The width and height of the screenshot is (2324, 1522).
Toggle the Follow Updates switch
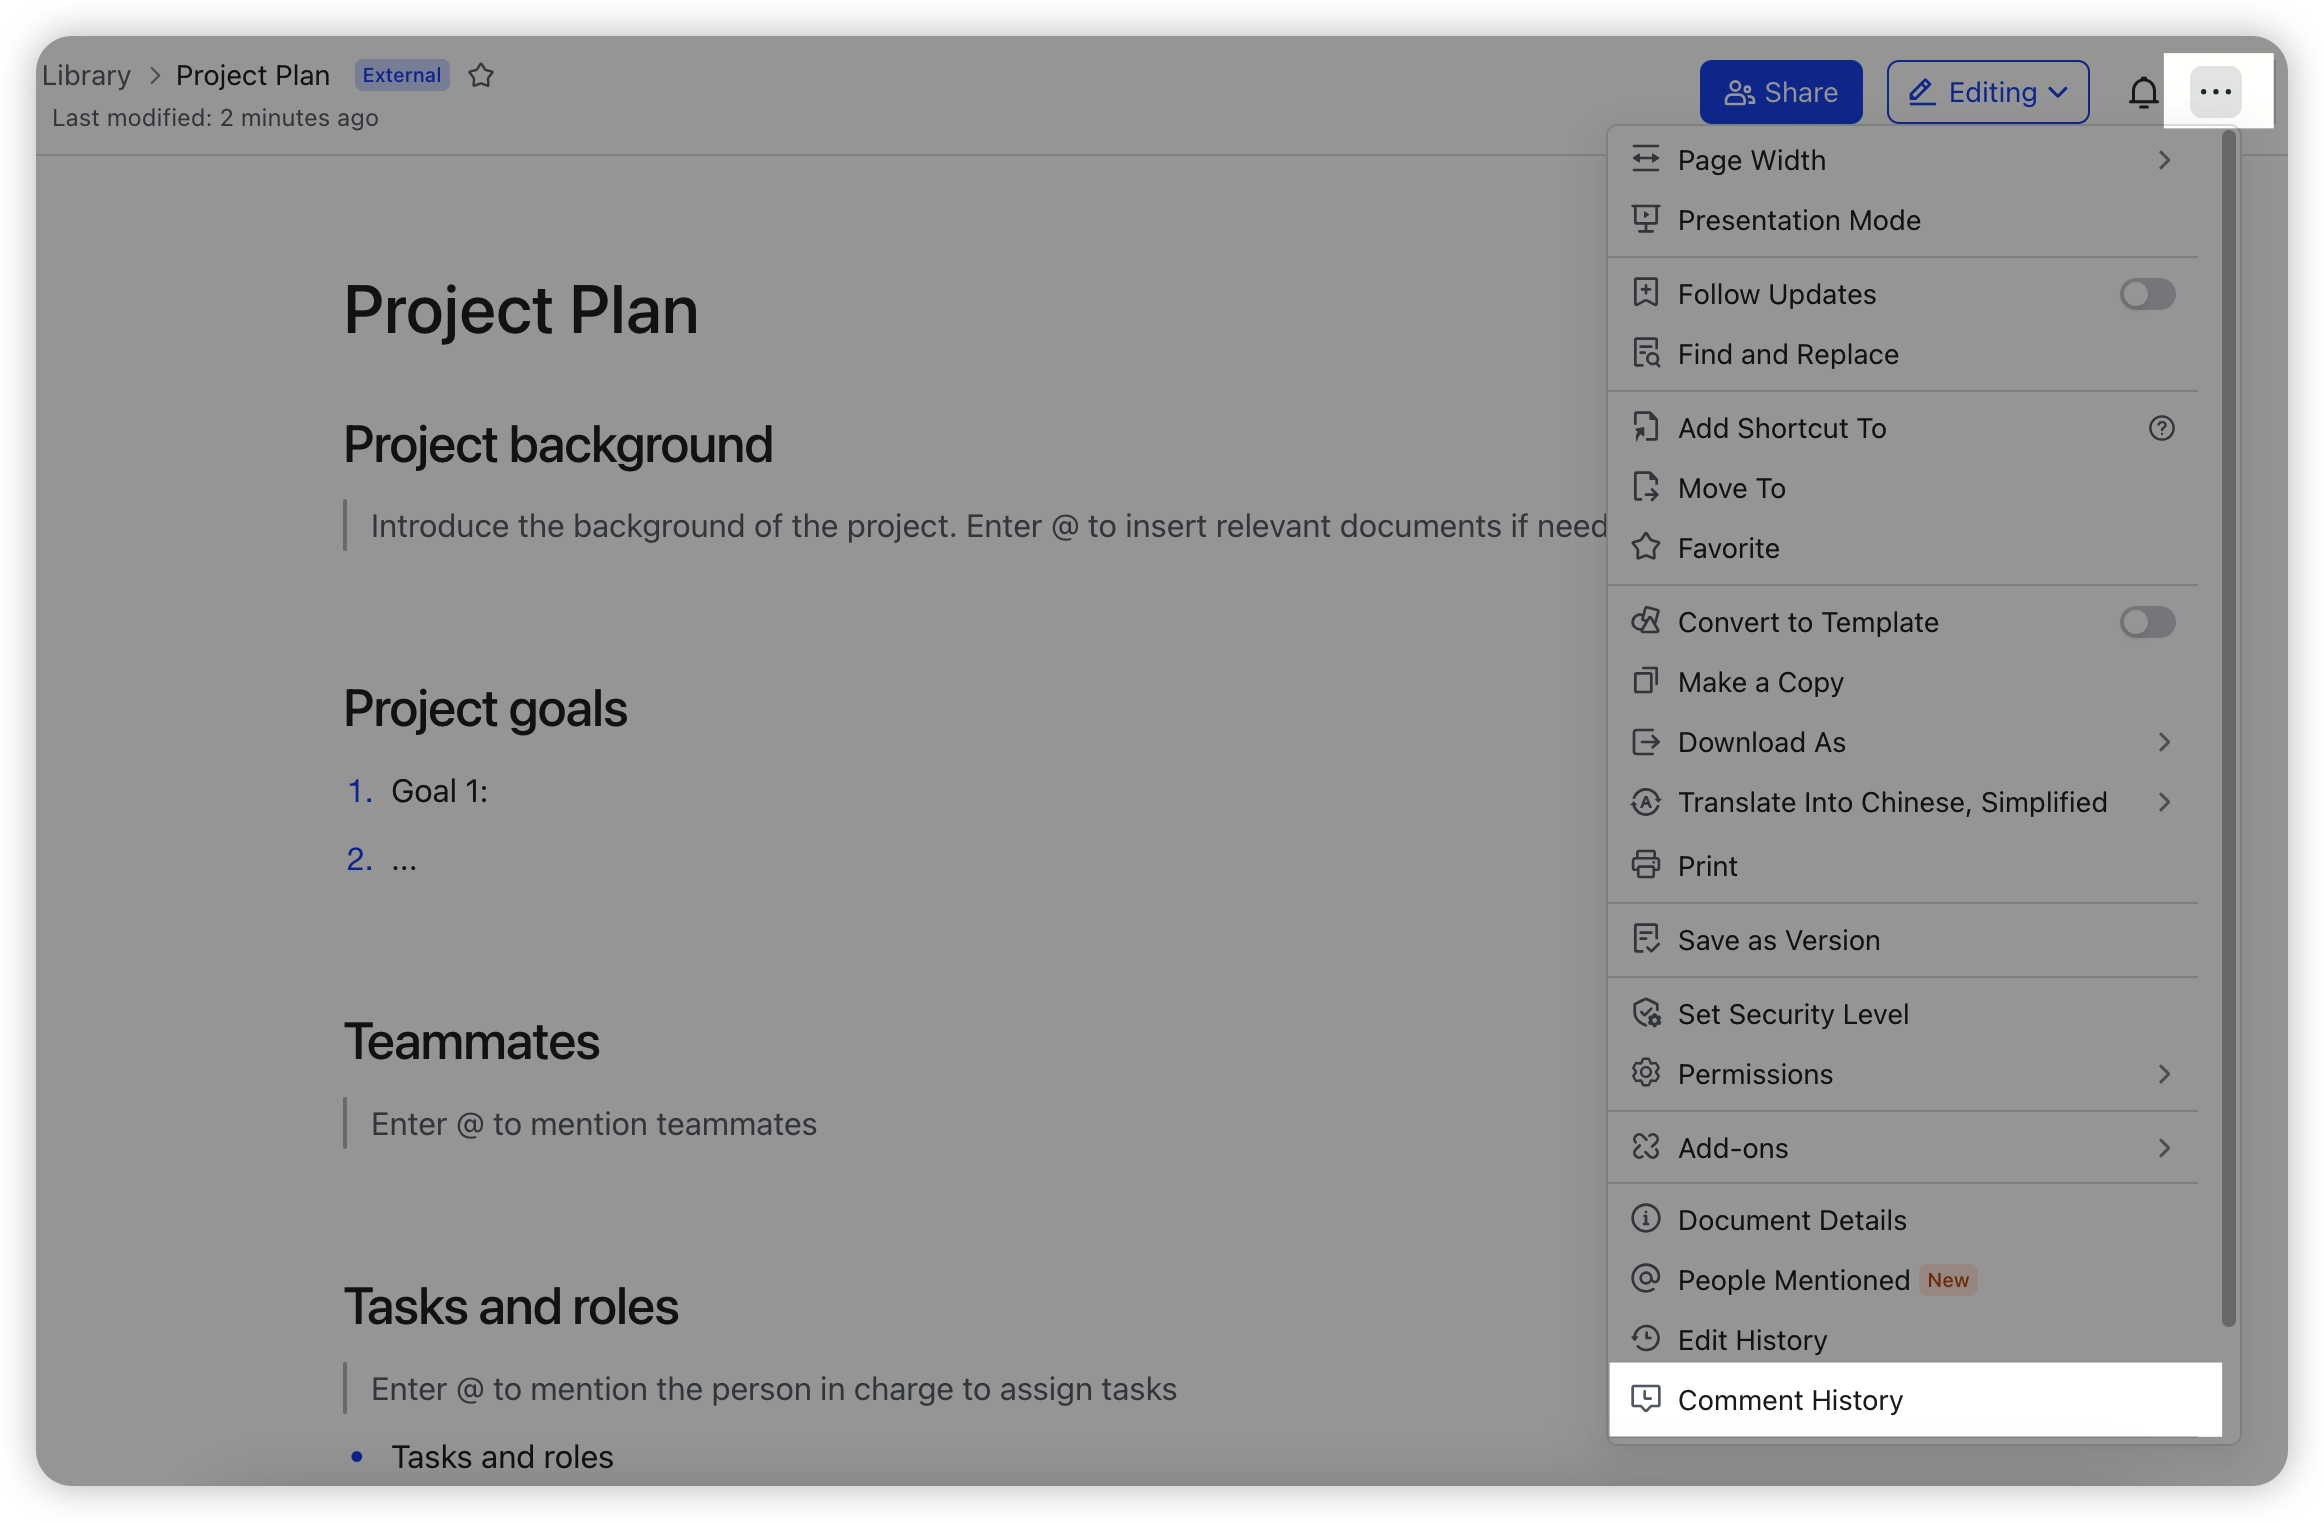pyautogui.click(x=2146, y=294)
